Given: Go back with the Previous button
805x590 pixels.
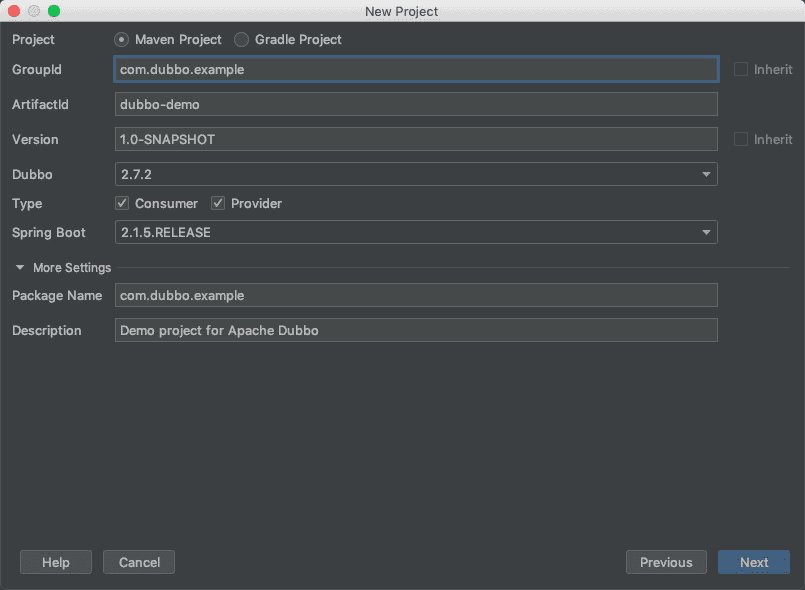Looking at the screenshot, I should point(666,562).
